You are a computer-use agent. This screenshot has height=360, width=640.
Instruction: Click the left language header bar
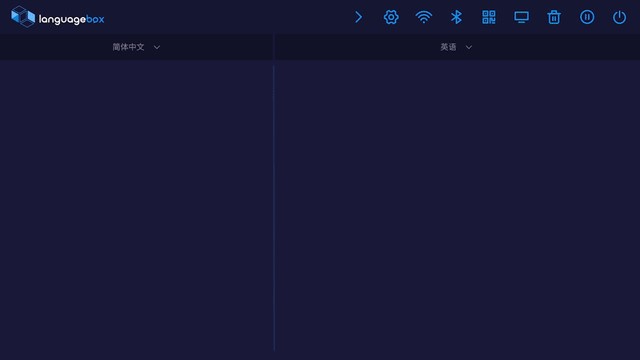coord(136,47)
